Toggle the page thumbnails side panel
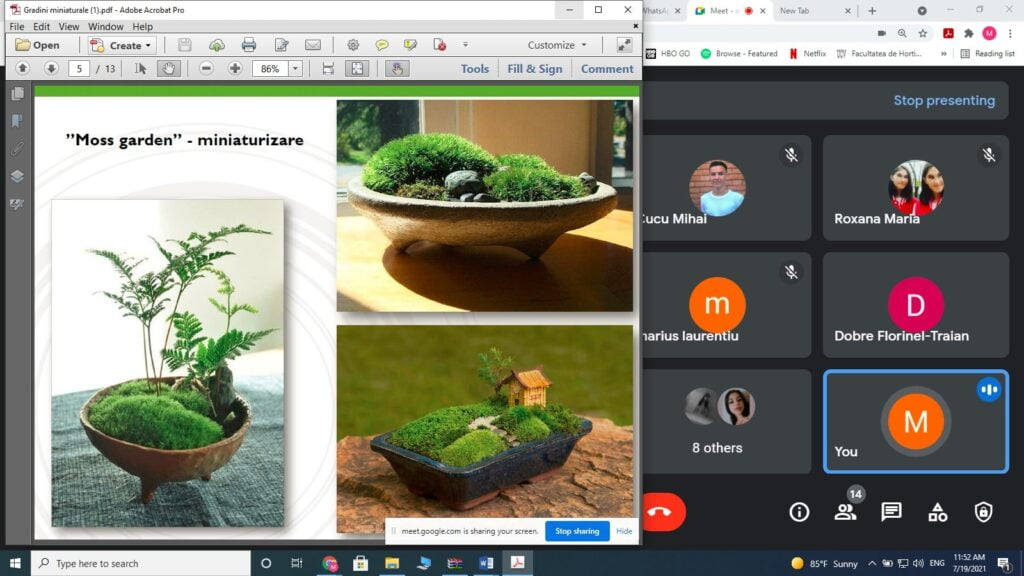The width and height of the screenshot is (1024, 576). (x=17, y=93)
